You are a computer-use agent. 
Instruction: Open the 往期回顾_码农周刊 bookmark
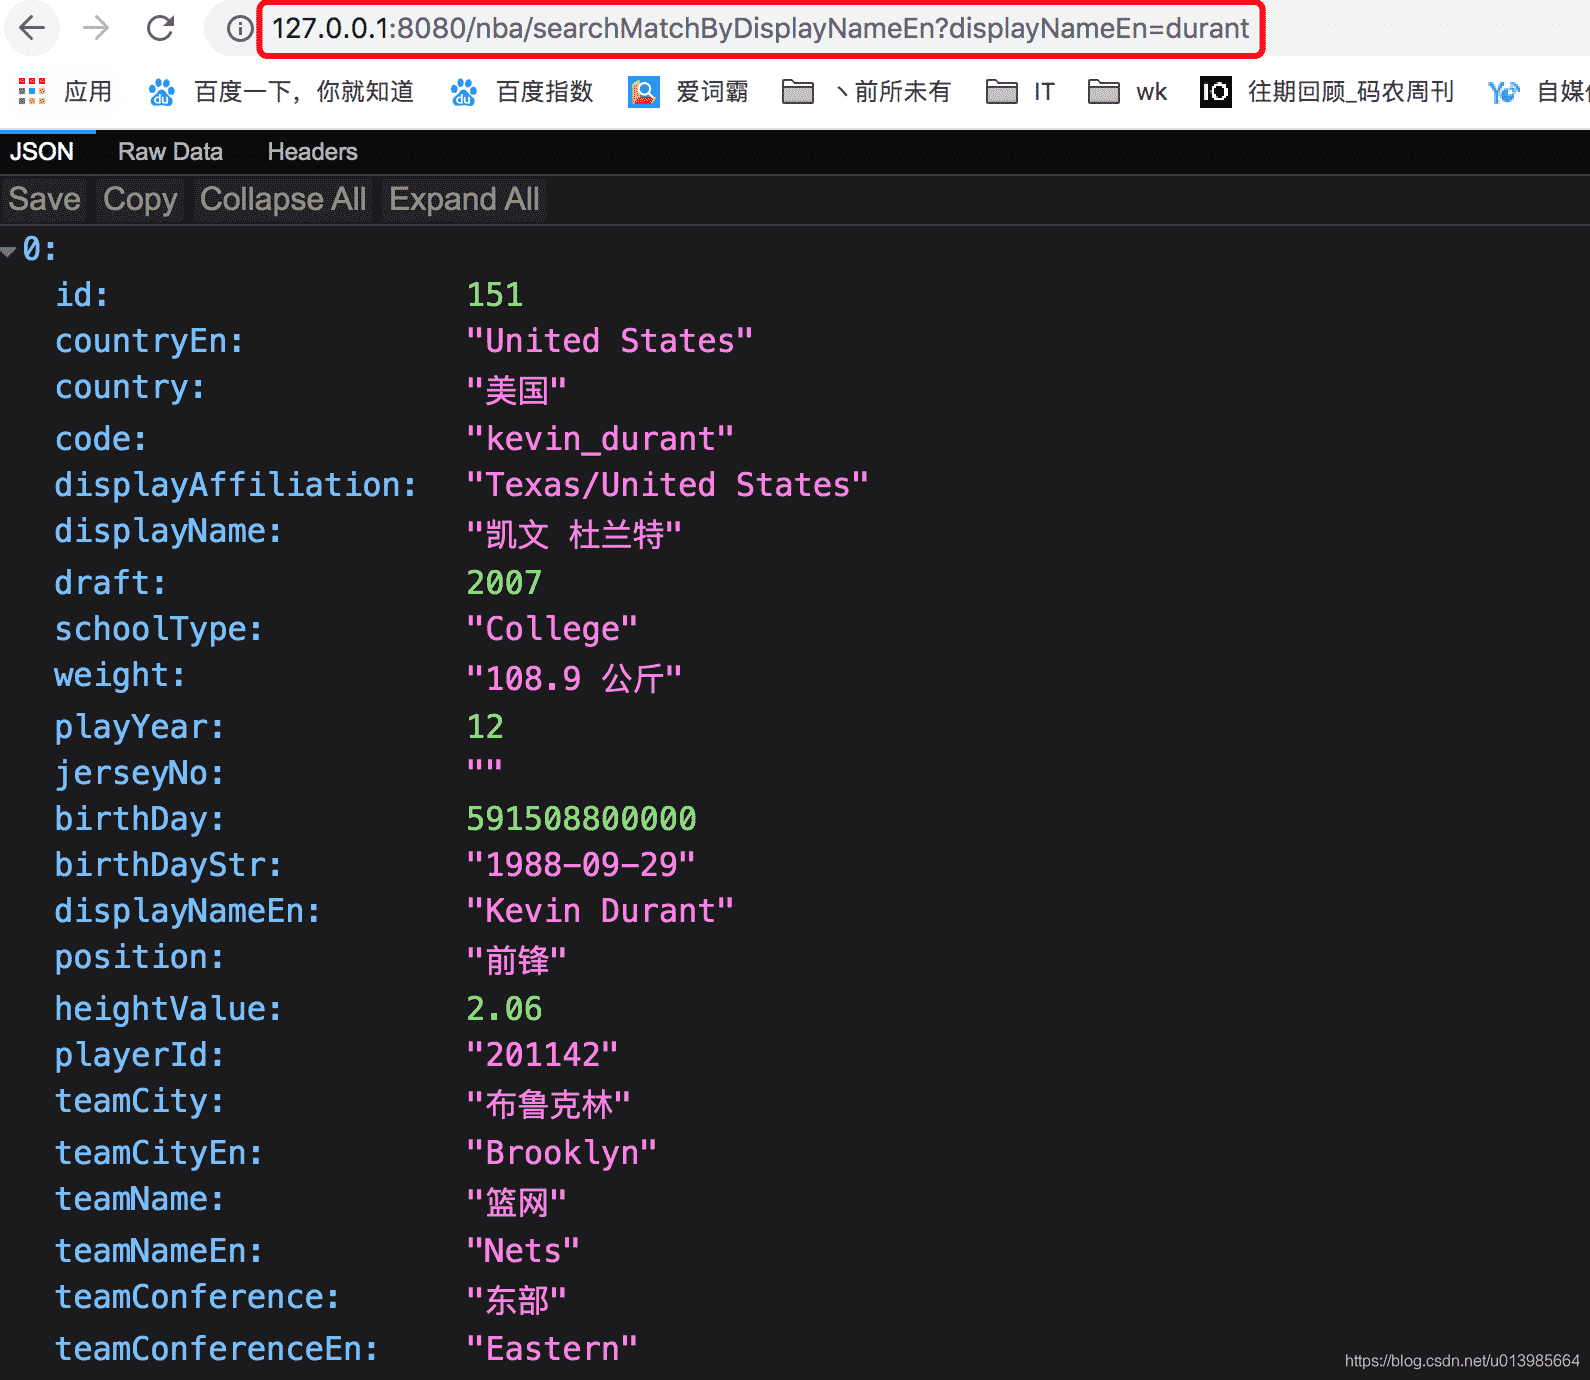click(x=1327, y=92)
